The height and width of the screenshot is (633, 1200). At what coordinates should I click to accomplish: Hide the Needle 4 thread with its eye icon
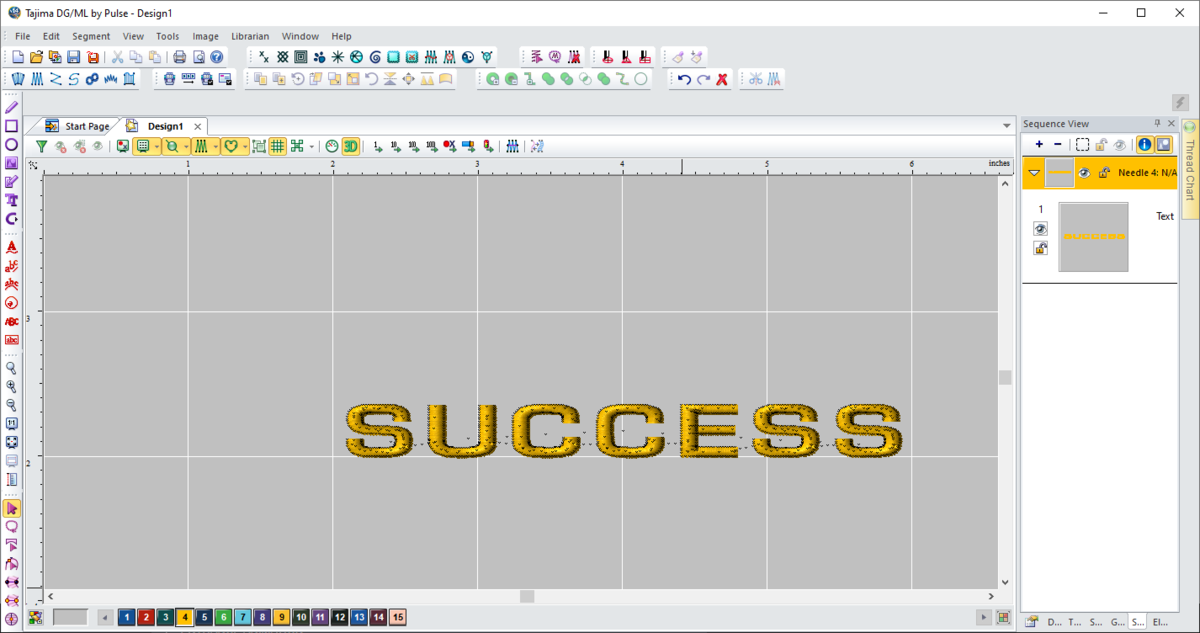click(x=1083, y=172)
